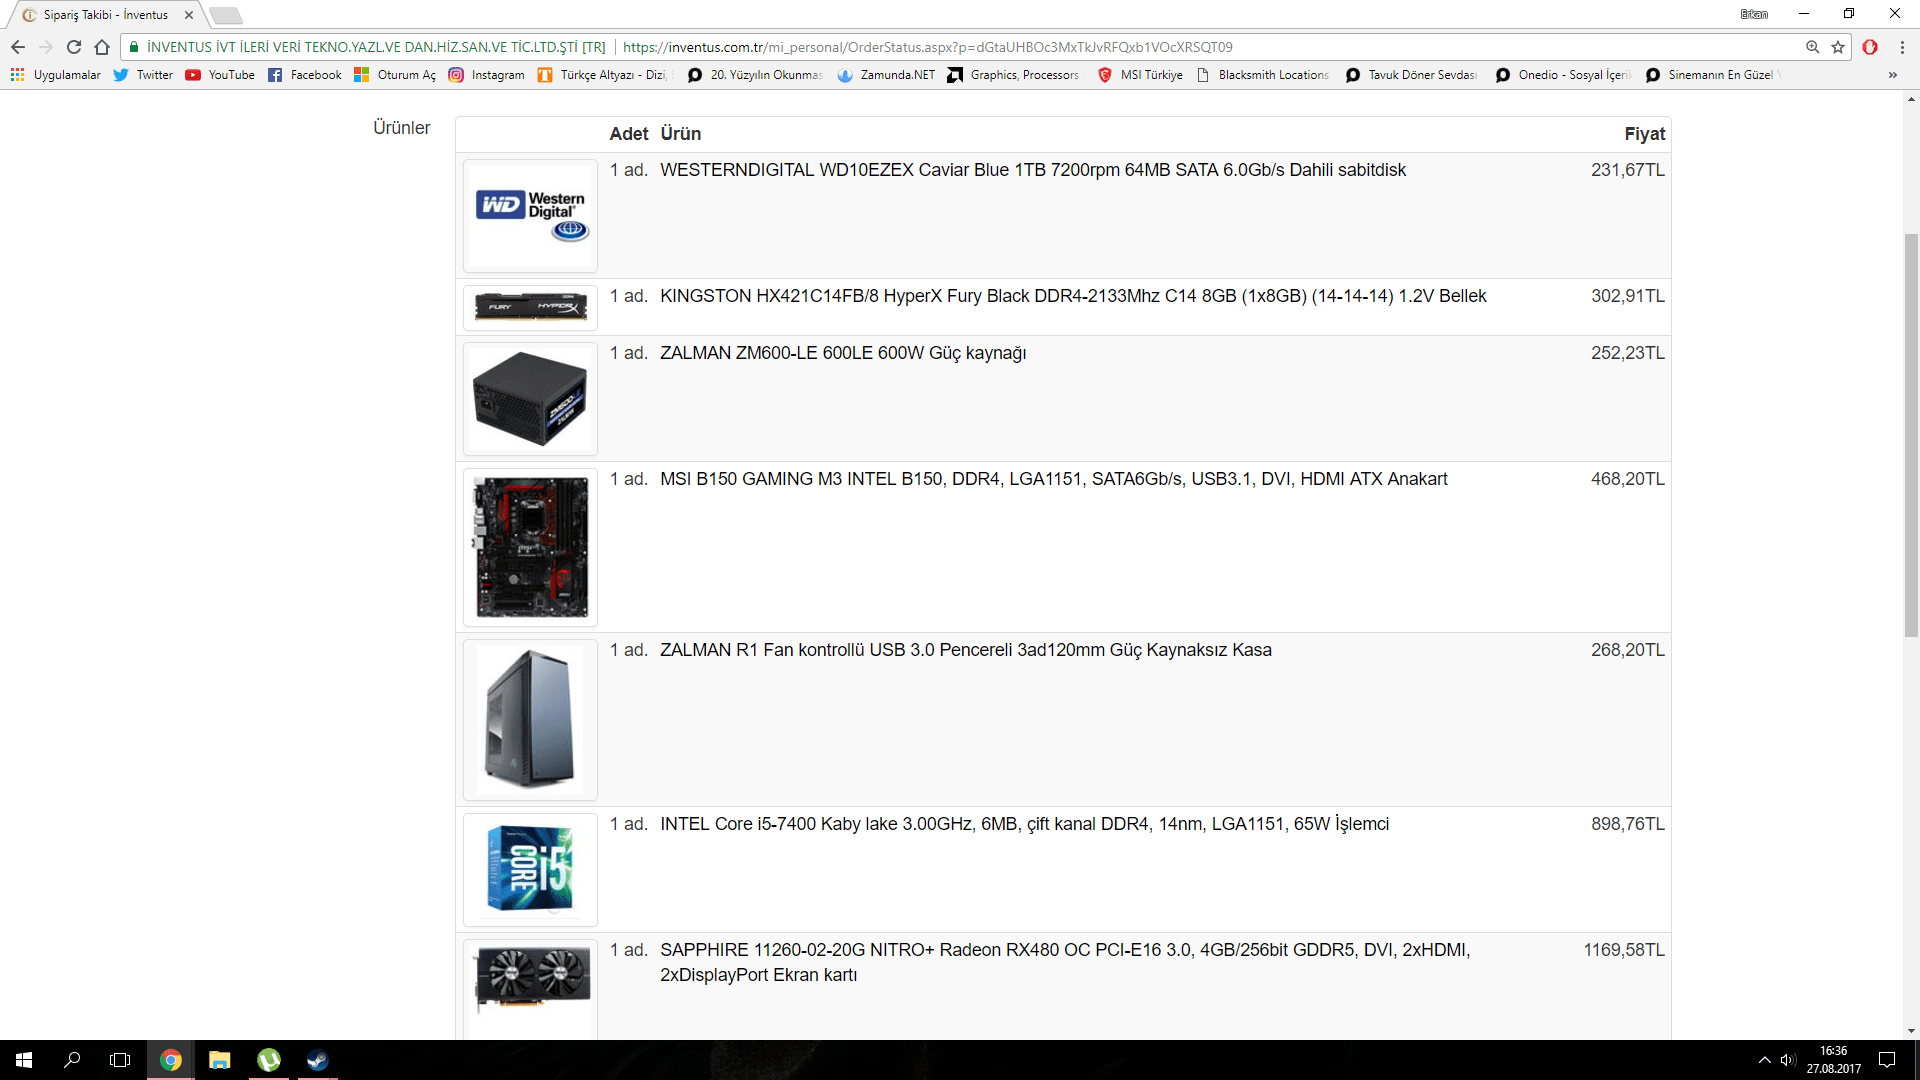
Task: Click the browser home icon
Action: tap(102, 47)
